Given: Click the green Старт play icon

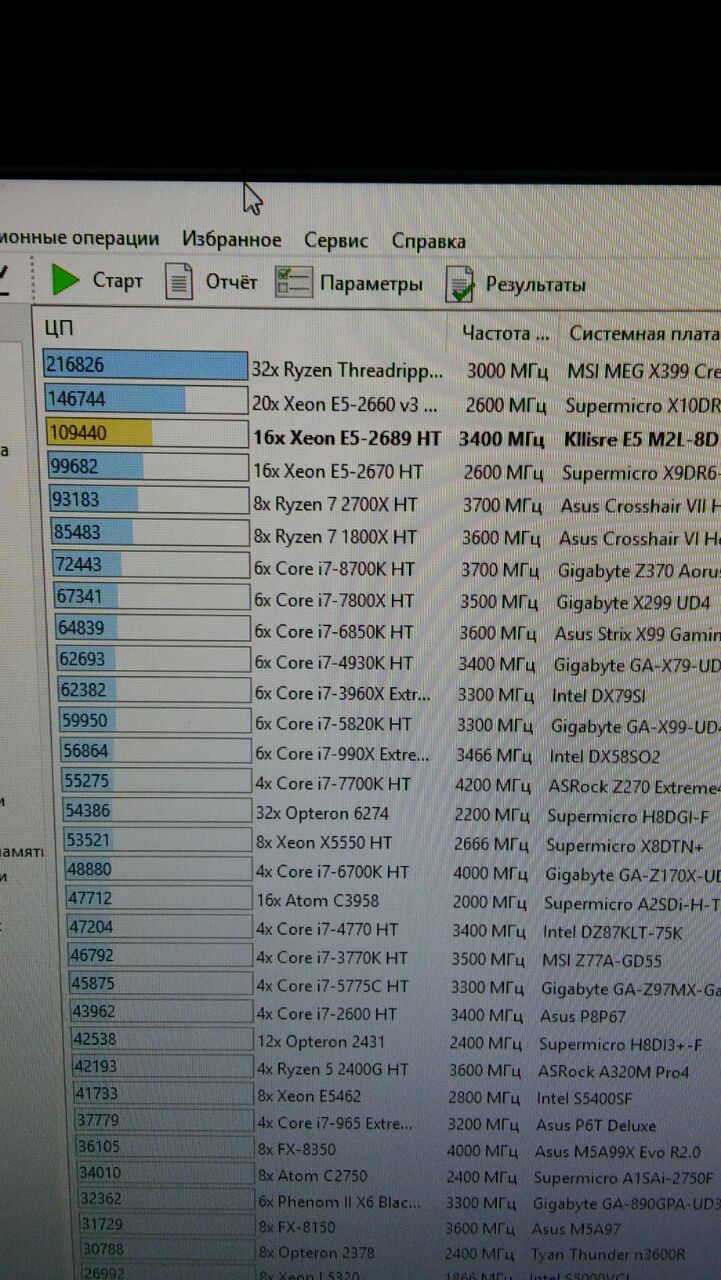Looking at the screenshot, I should pyautogui.click(x=66, y=279).
